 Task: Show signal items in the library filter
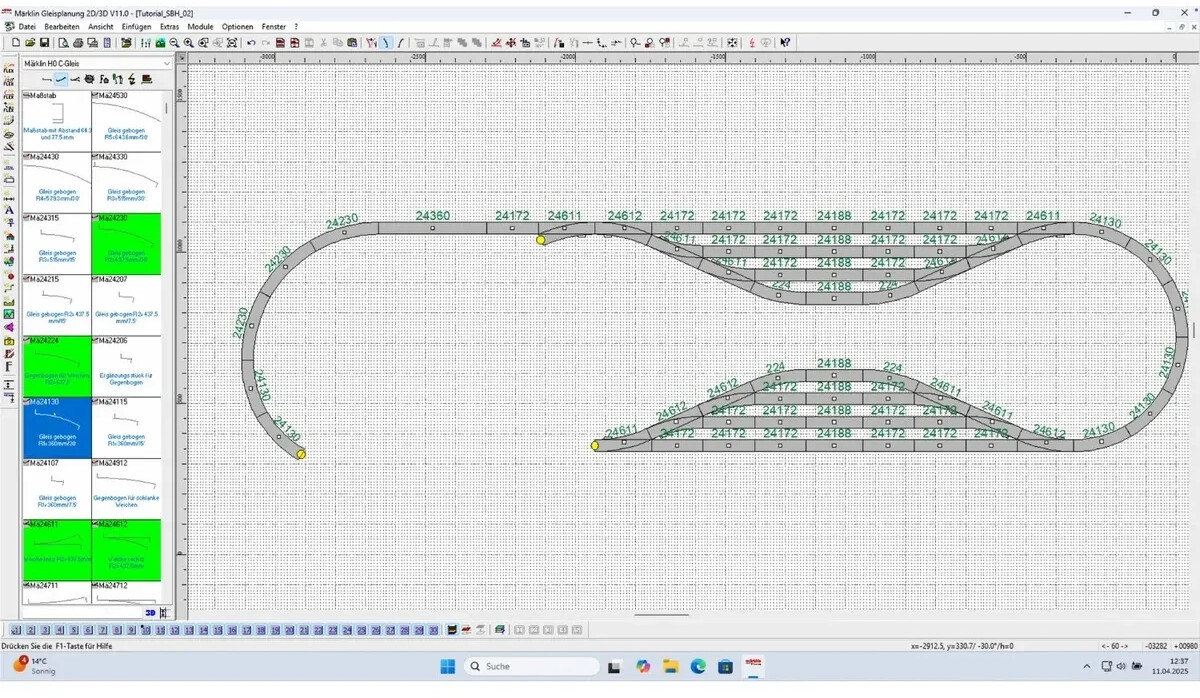[118, 79]
